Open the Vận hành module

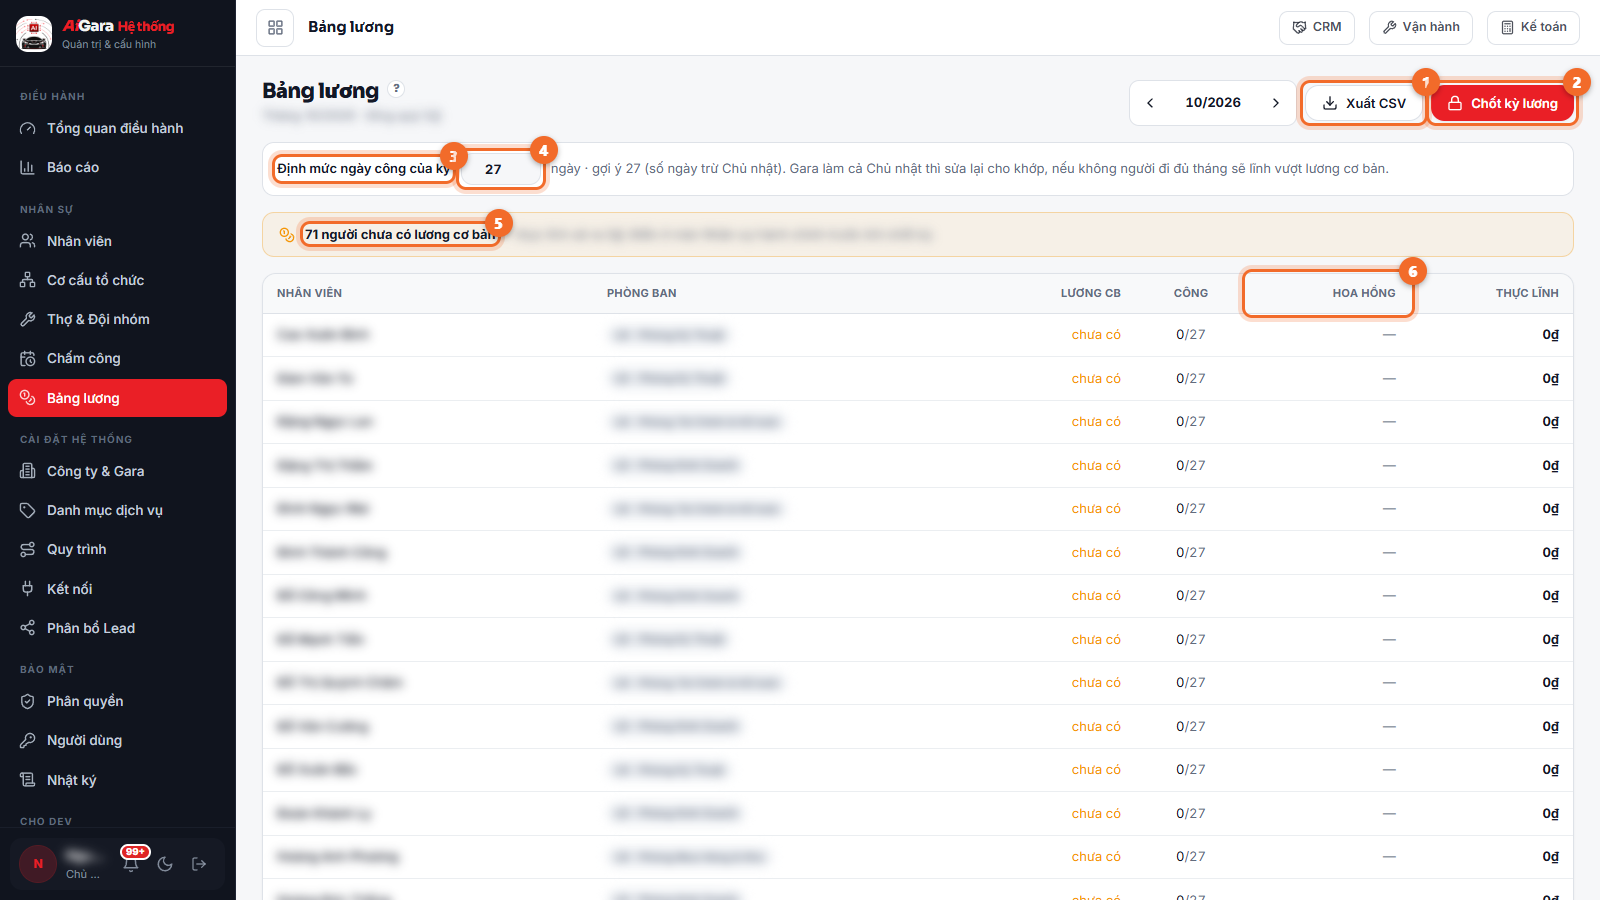tap(1421, 27)
